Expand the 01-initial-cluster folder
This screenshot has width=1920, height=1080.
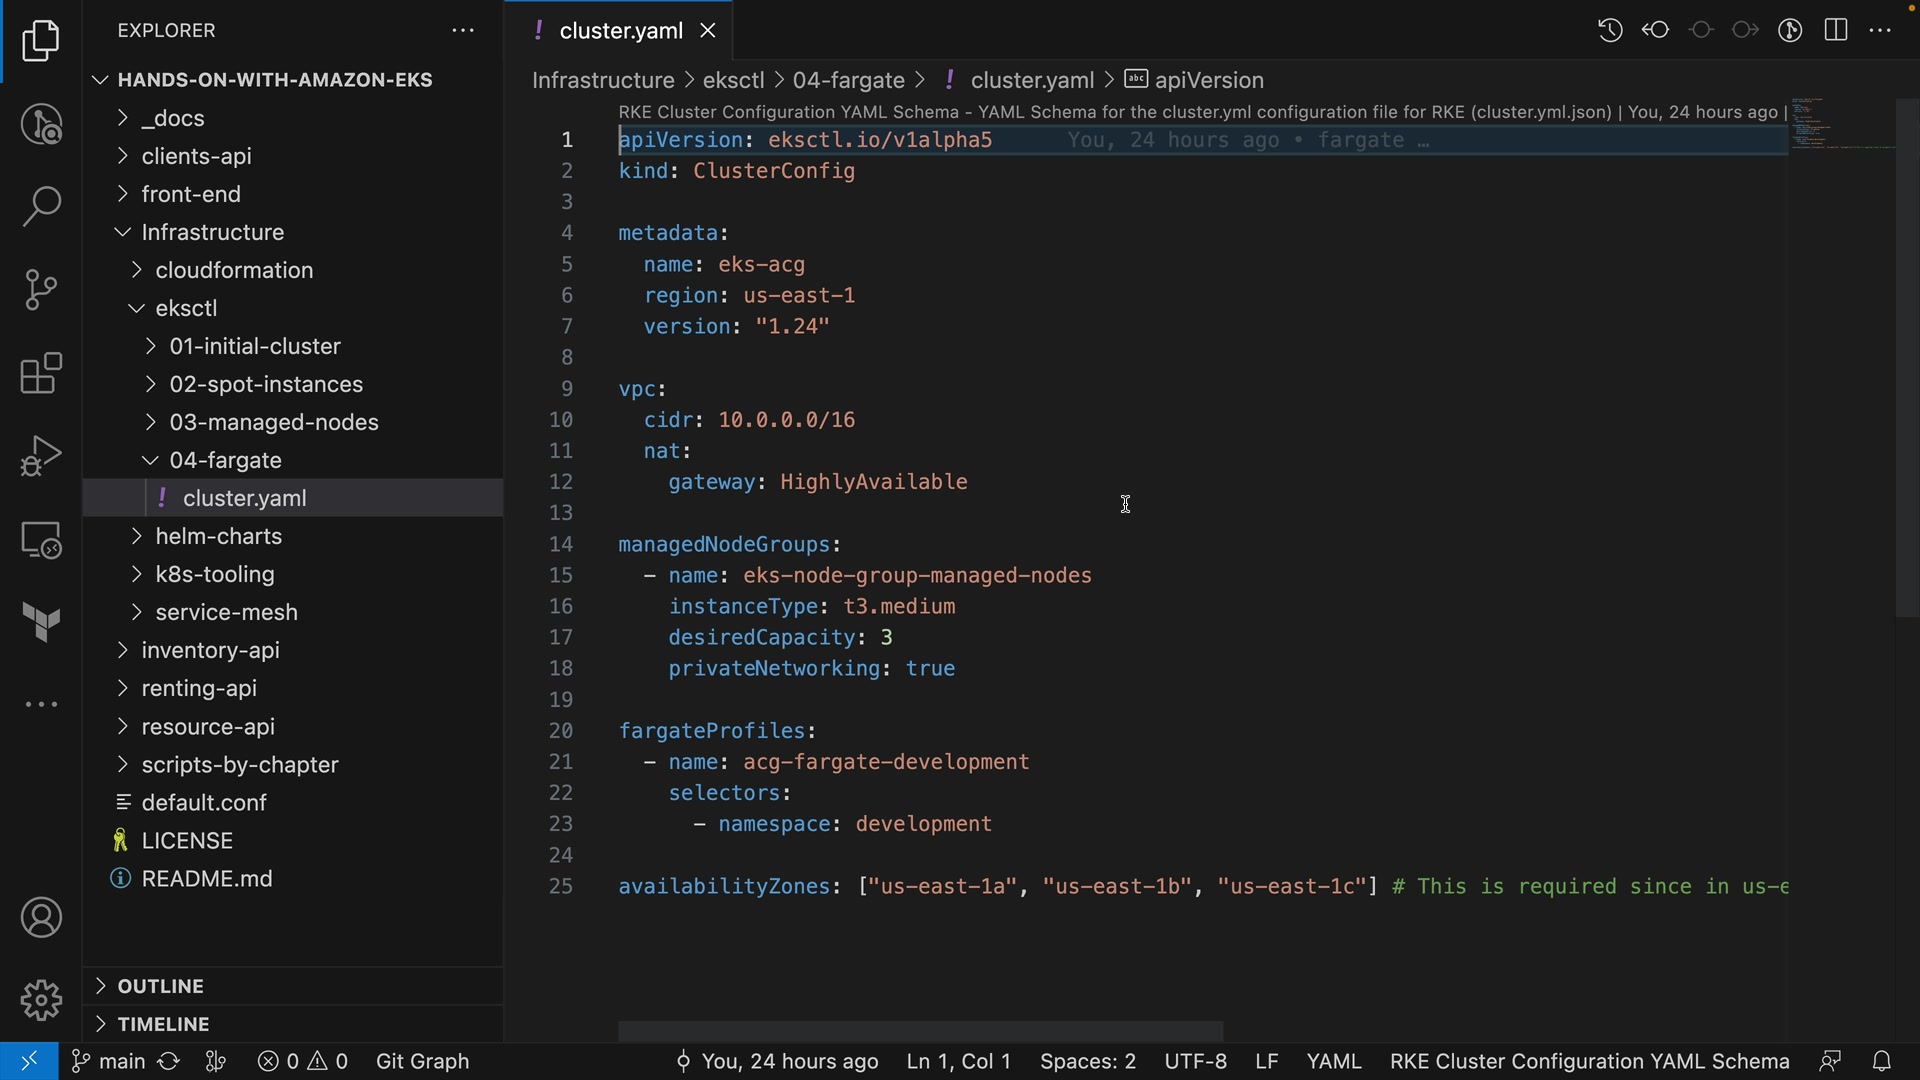coord(255,346)
